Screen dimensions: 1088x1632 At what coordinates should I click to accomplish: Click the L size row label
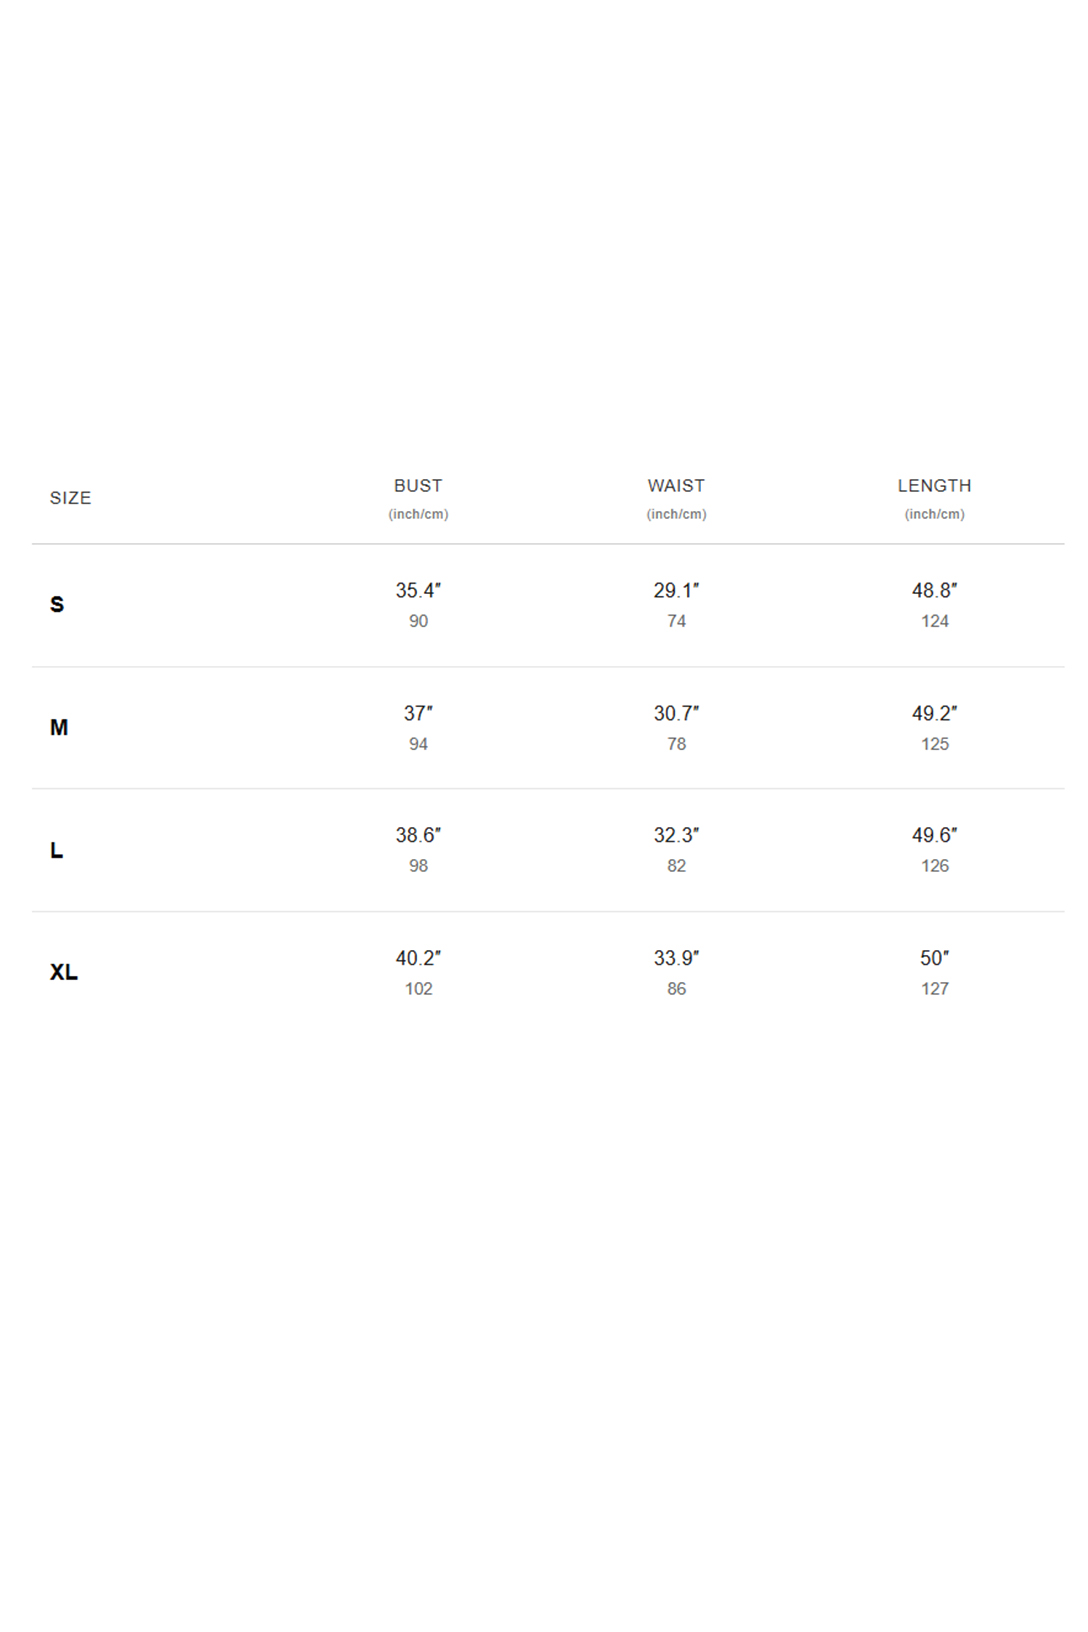coord(57,850)
